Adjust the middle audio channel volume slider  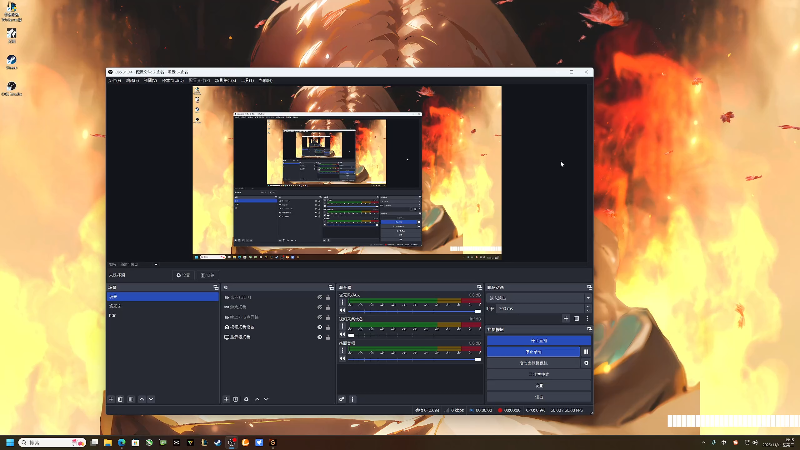pos(414,335)
